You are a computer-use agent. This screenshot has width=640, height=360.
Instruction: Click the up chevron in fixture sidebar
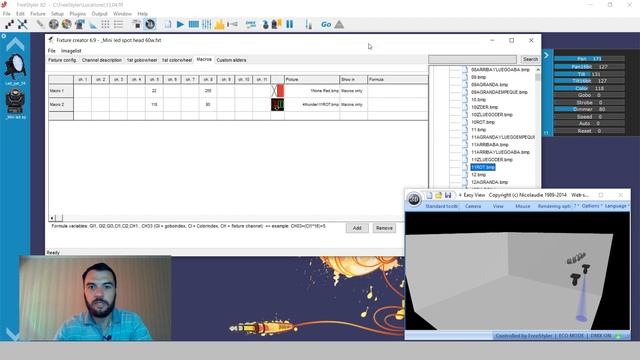tap(15, 44)
